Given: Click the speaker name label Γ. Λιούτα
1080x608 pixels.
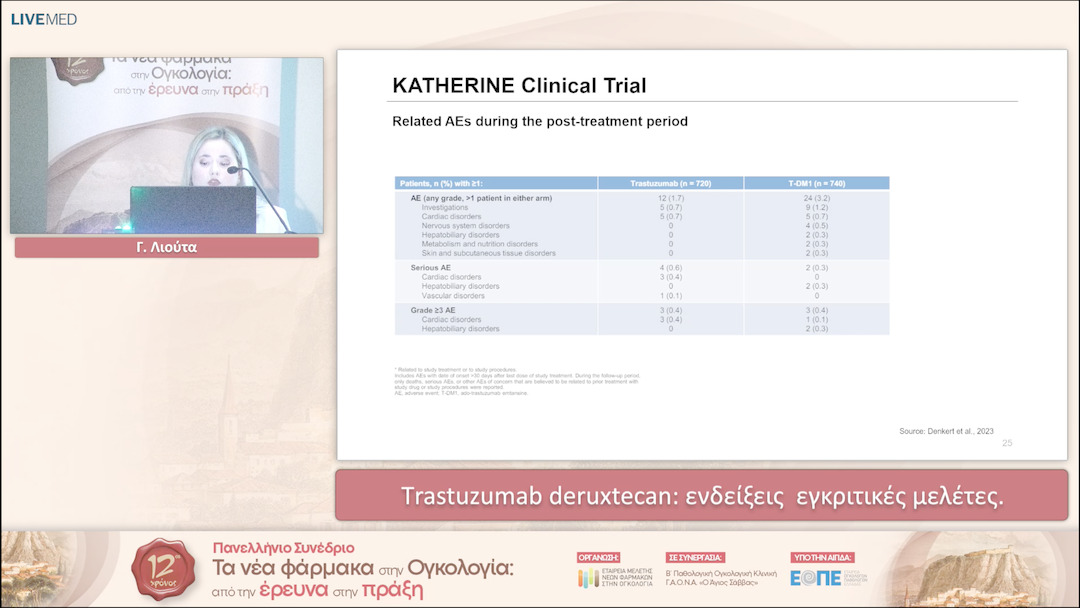Looking at the screenshot, I should [168, 245].
